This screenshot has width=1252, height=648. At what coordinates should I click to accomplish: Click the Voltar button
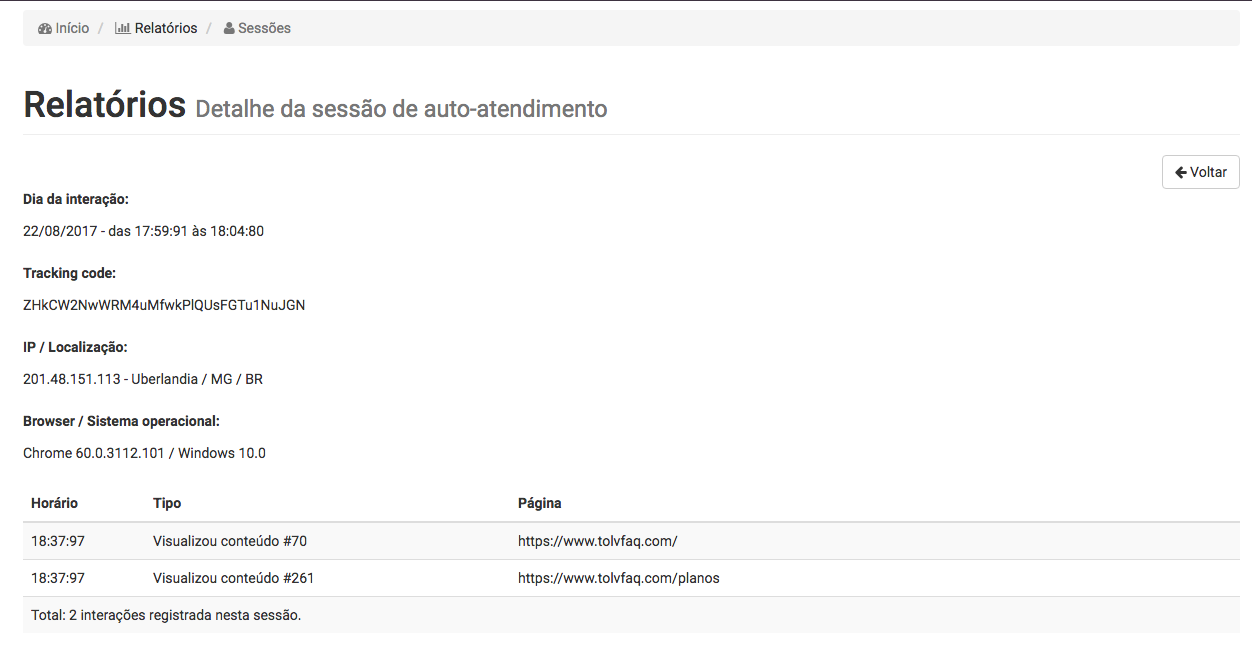point(1200,172)
